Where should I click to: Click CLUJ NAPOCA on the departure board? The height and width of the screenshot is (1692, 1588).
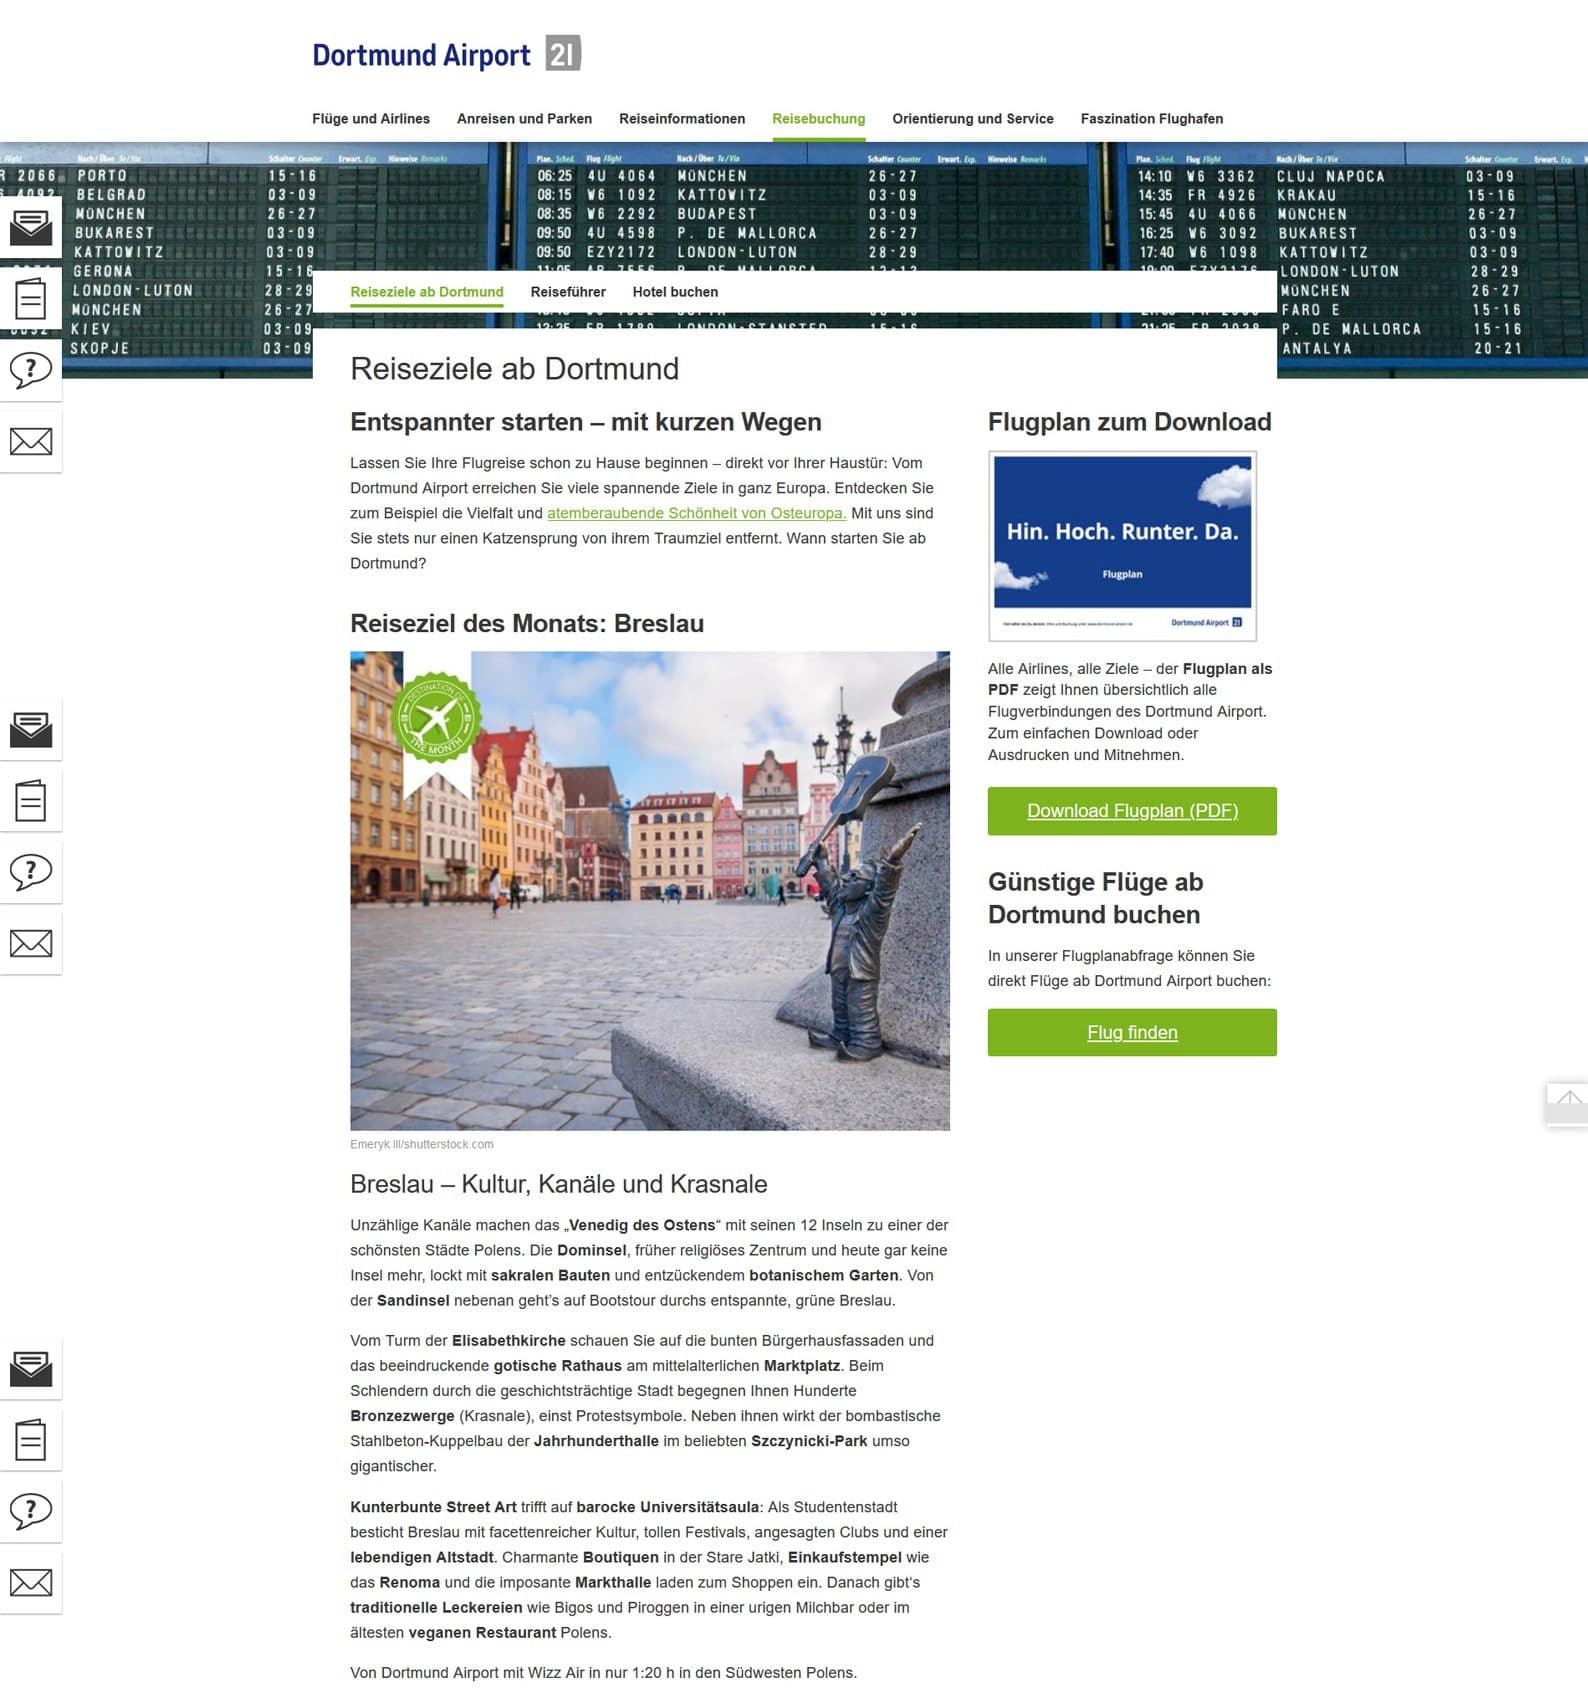tap(1330, 176)
